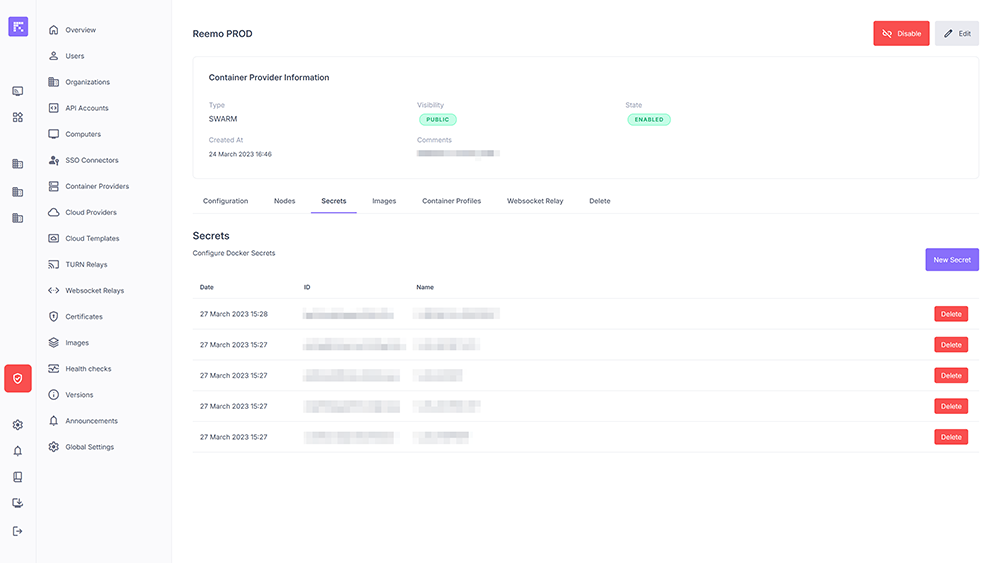Go to Certificates in the sidebar
Image resolution: width=1000 pixels, height=563 pixels.
click(84, 317)
